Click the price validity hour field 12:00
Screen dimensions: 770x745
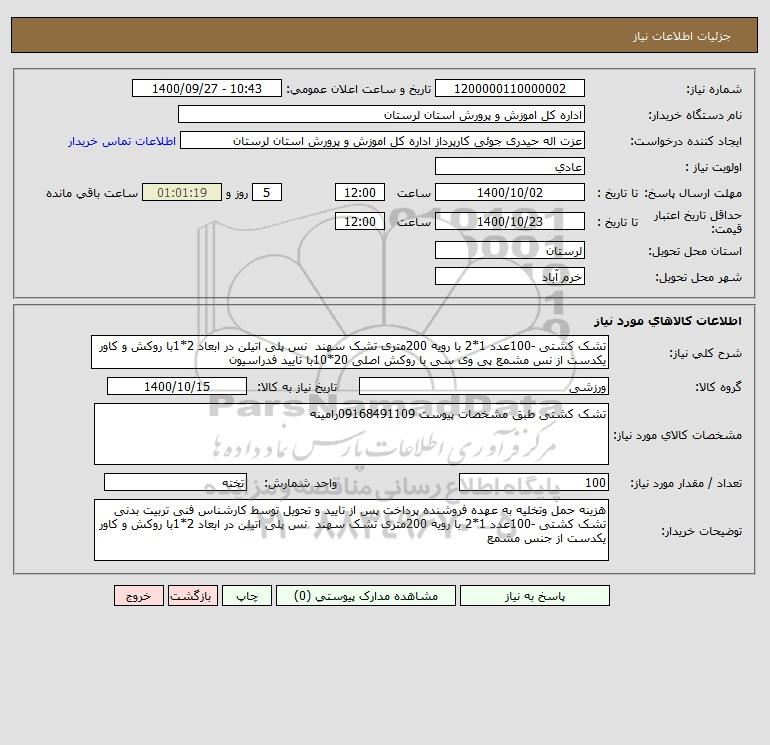[359, 221]
